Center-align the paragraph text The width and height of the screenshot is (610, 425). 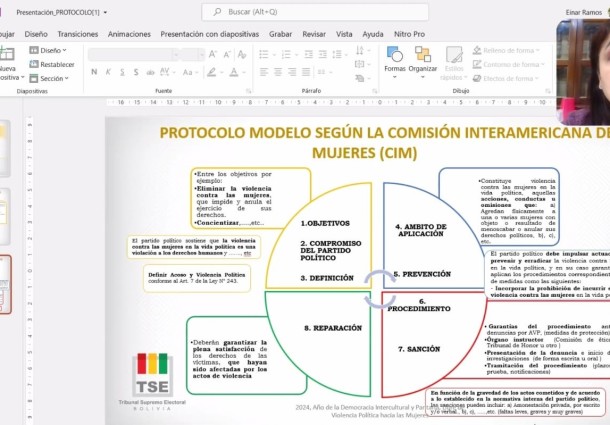pos(277,72)
